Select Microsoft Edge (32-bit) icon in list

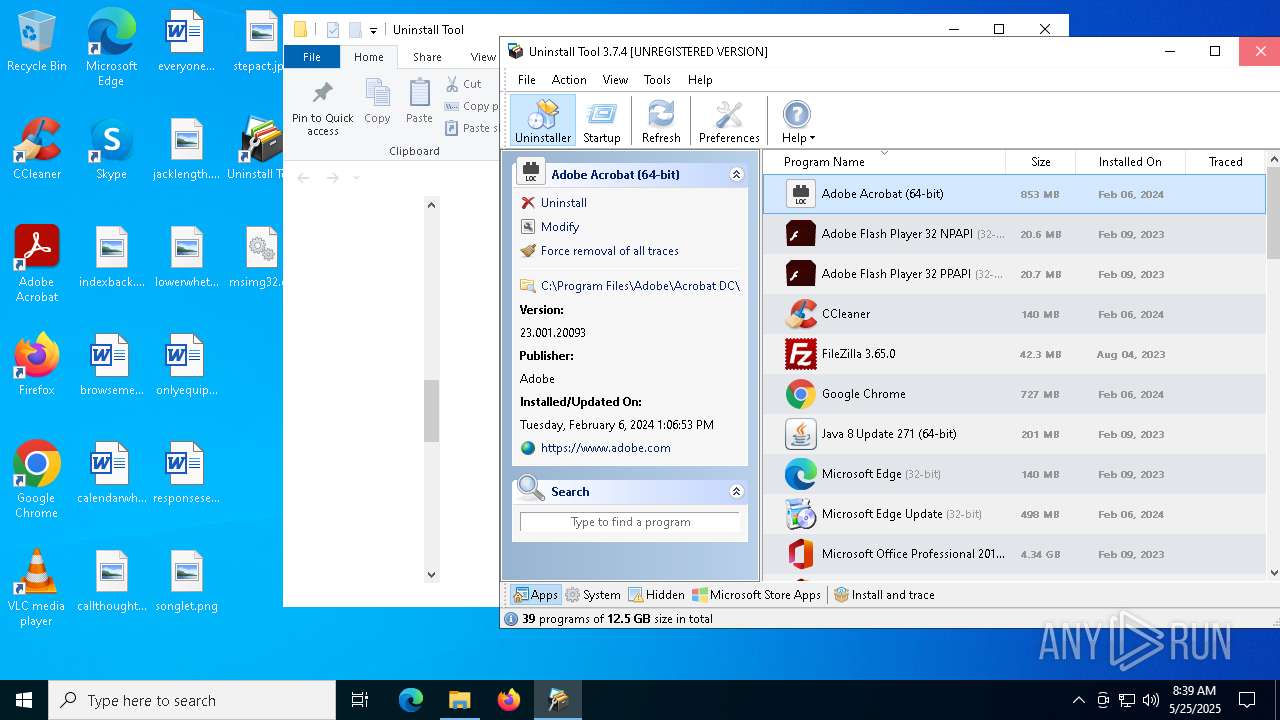tap(800, 474)
